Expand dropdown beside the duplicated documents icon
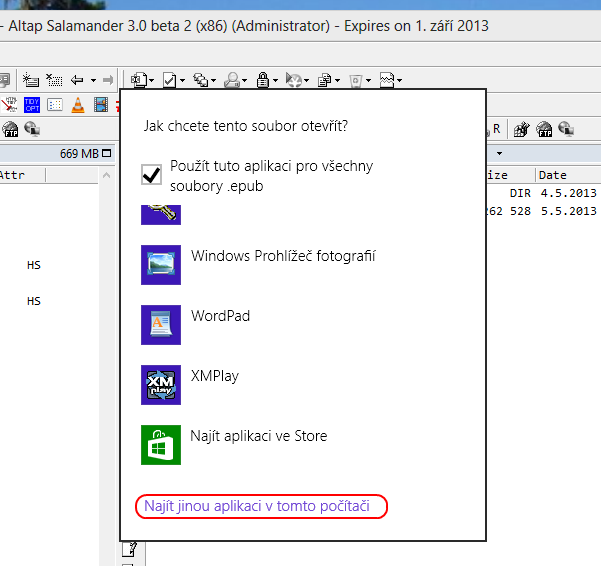 338,80
